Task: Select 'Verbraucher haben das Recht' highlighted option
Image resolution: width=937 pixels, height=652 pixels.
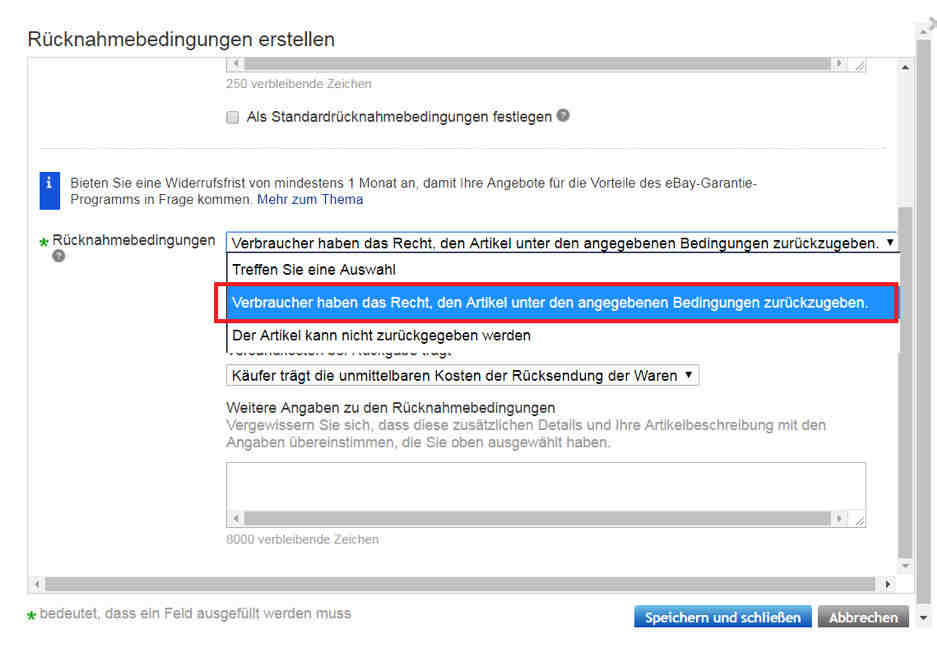Action: point(562,302)
